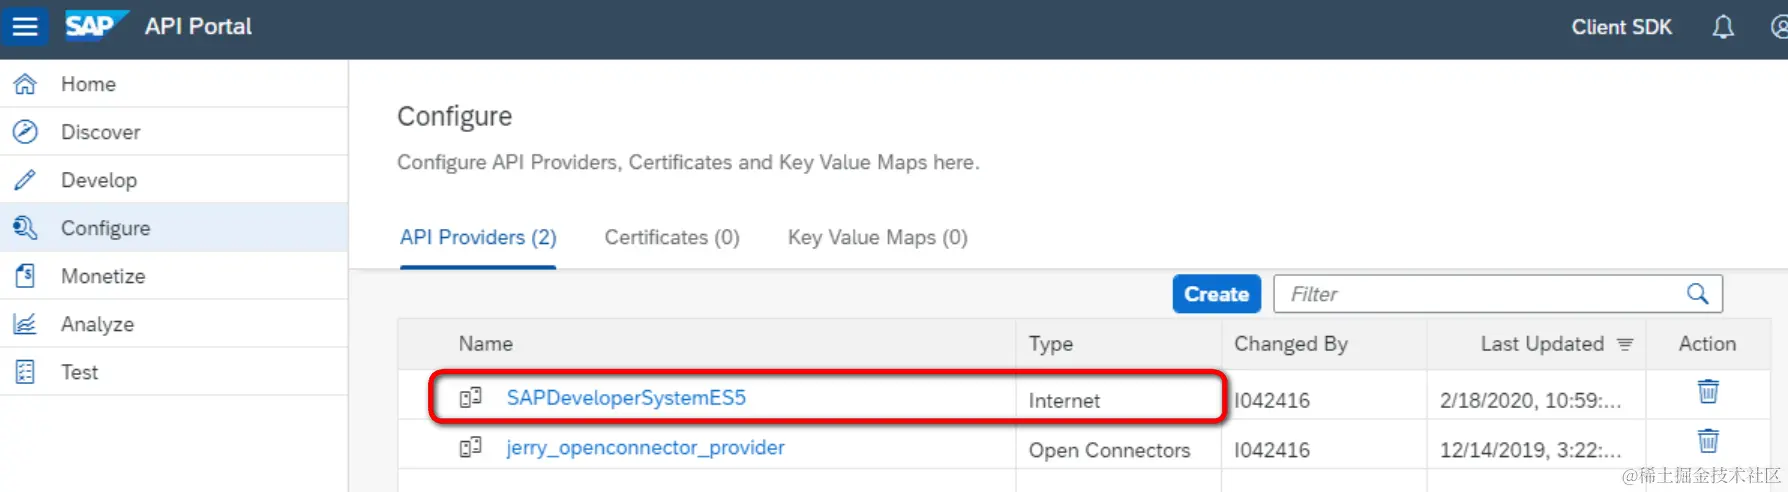Open the Client SDK link
The height and width of the screenshot is (492, 1788).
coord(1621,27)
